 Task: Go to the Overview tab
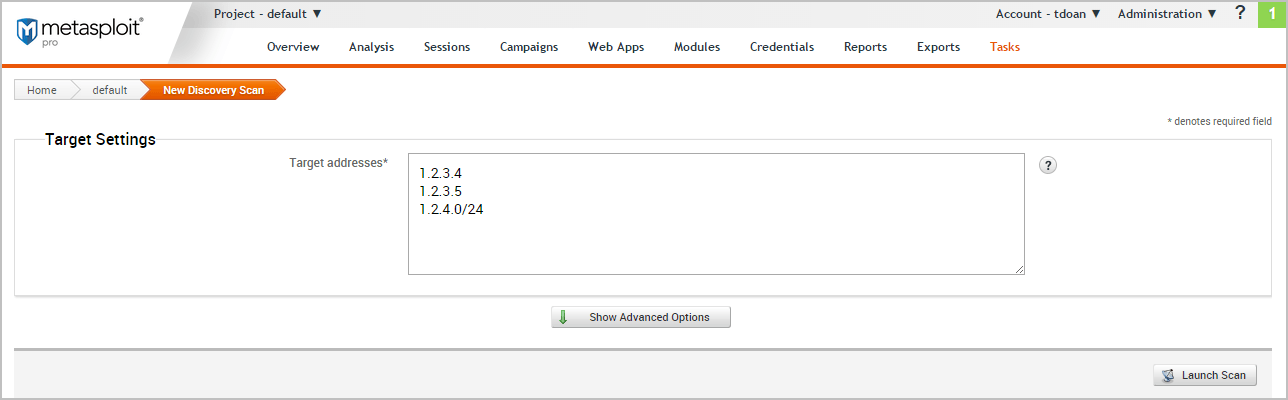[293, 47]
